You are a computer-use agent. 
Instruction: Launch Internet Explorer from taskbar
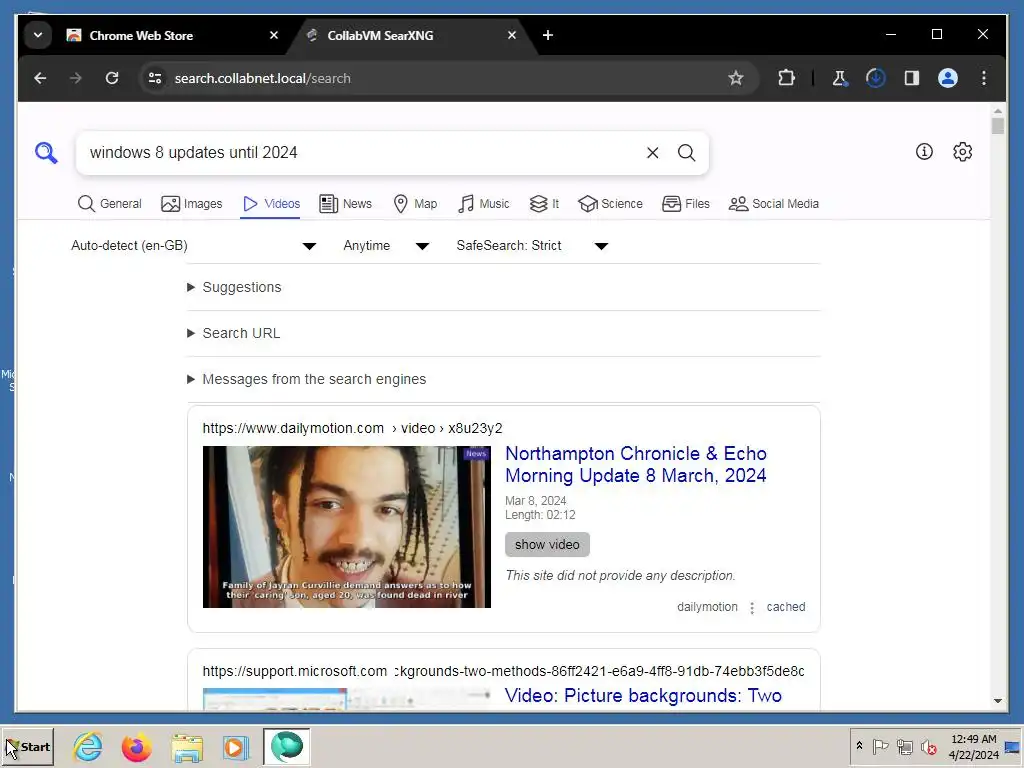click(x=88, y=747)
